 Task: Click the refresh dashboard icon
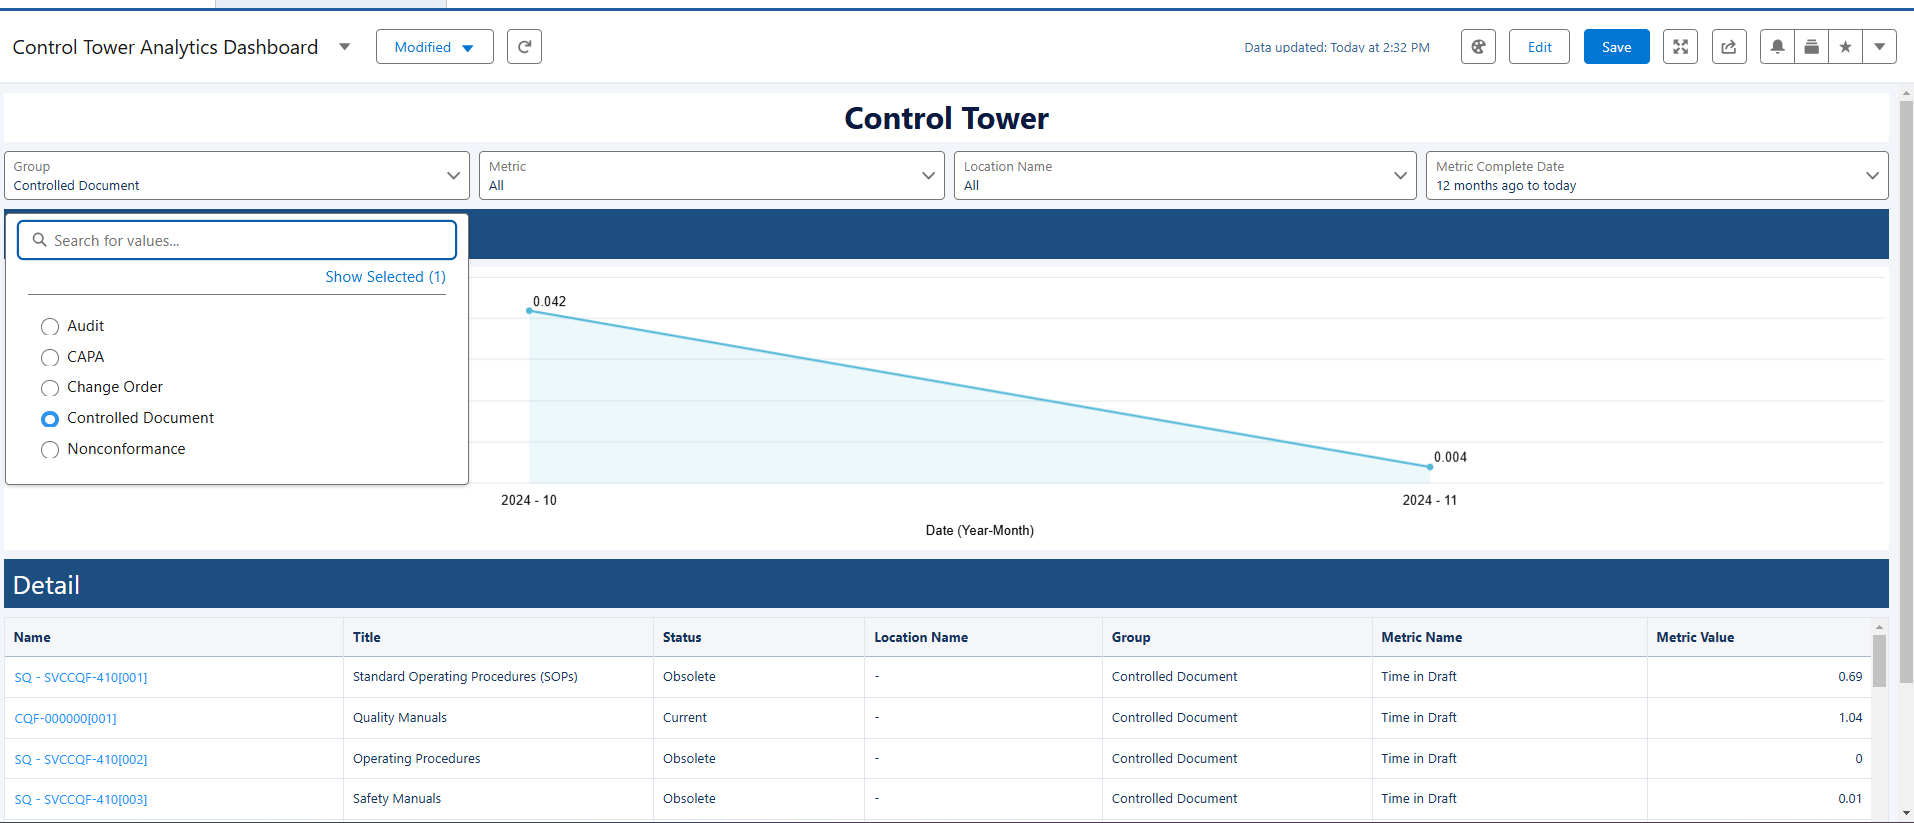[x=524, y=47]
